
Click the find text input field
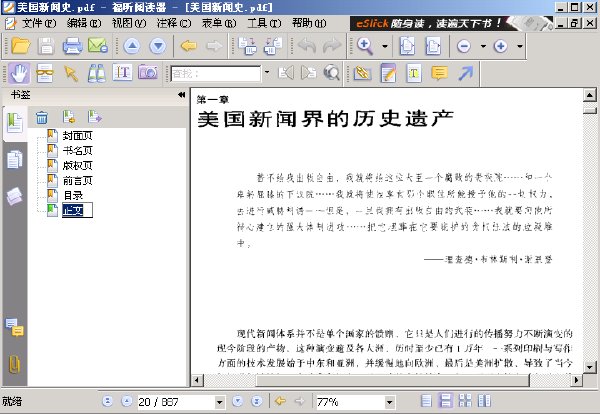click(216, 73)
